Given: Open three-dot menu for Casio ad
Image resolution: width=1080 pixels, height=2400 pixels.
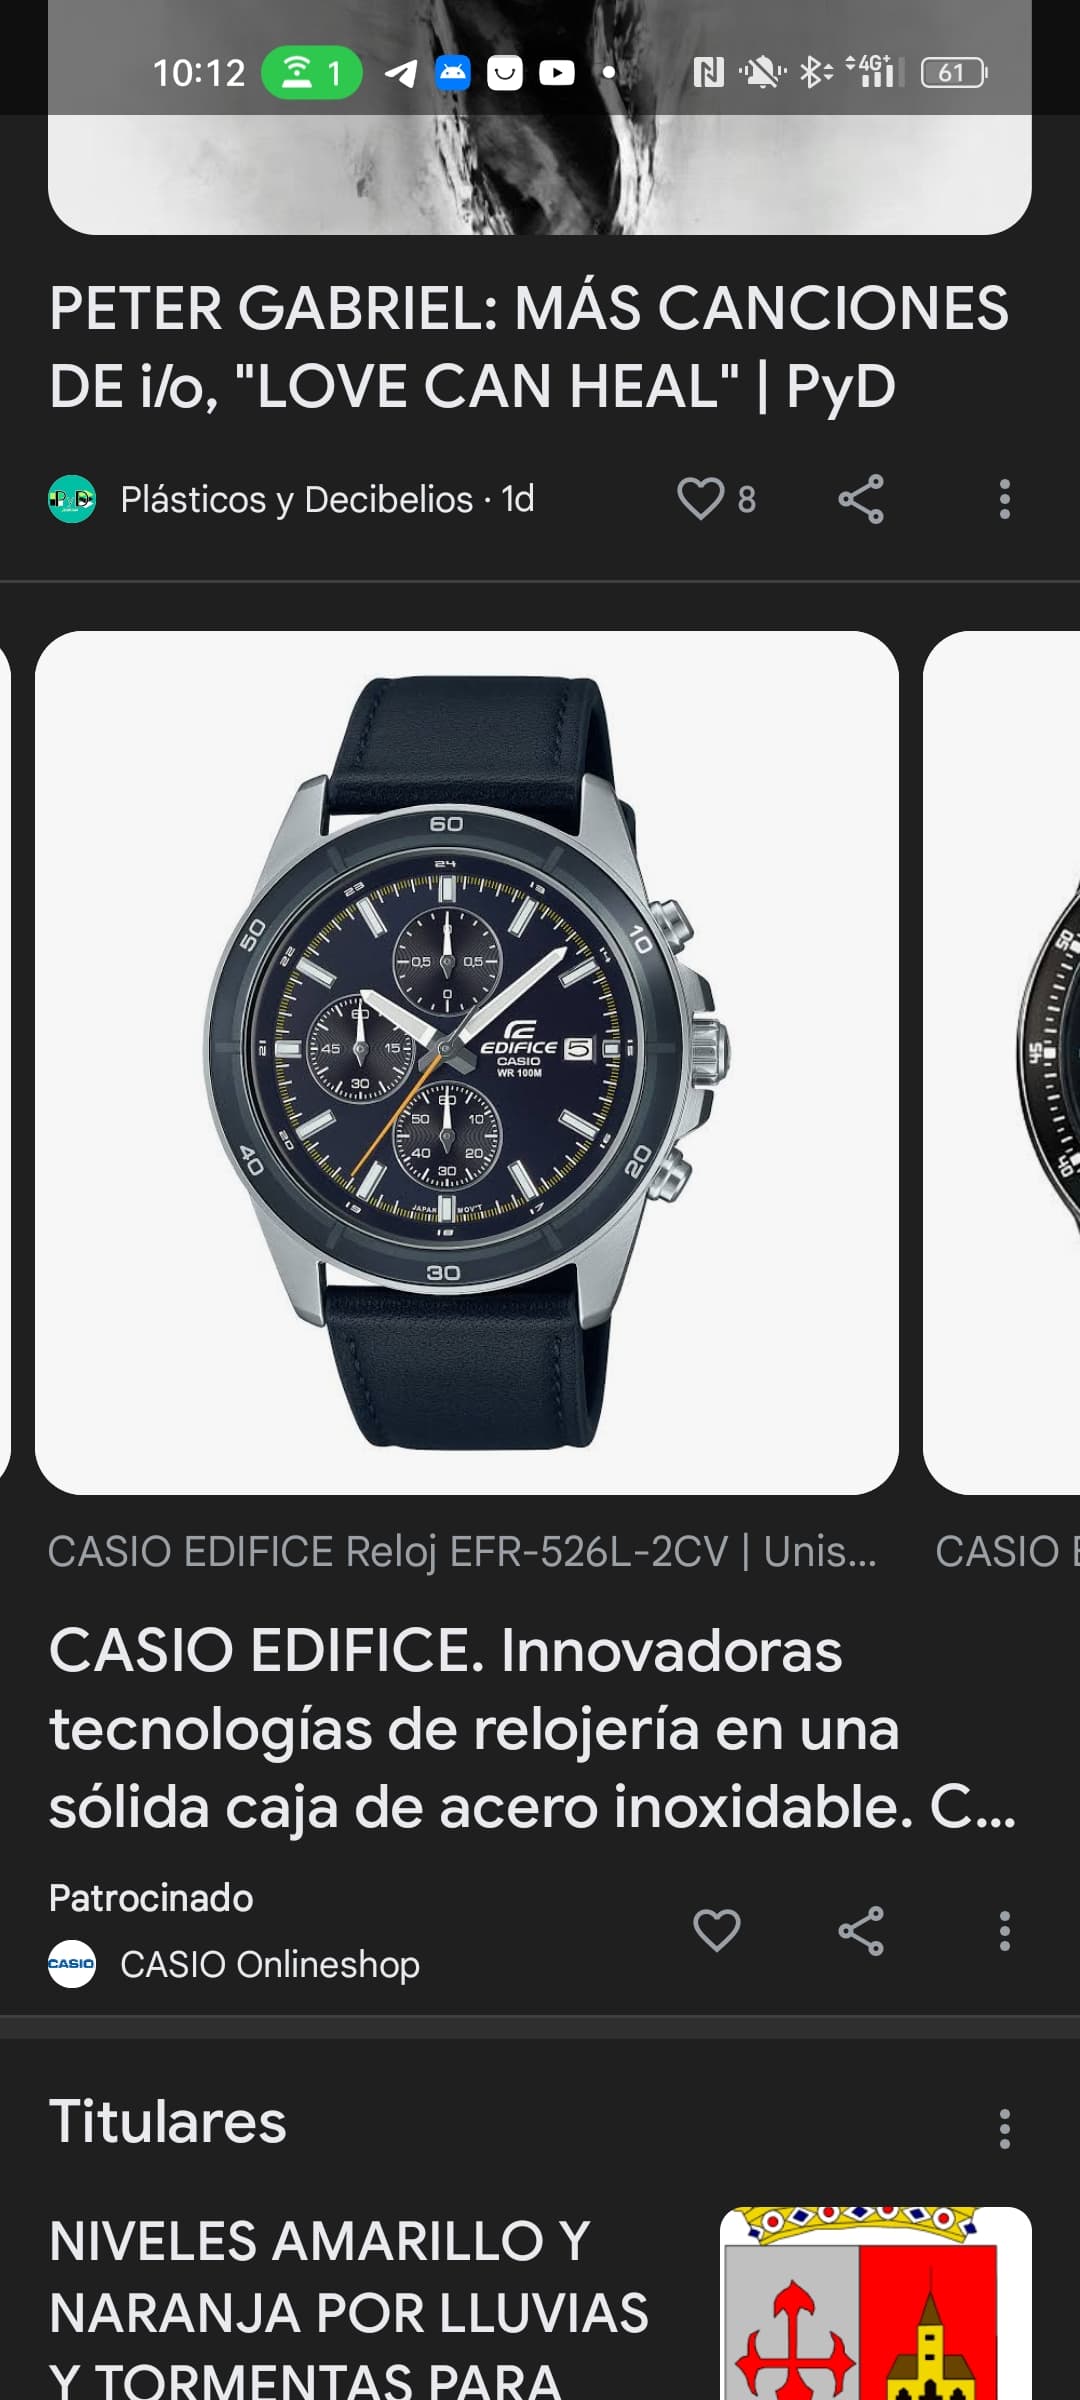Looking at the screenshot, I should 1005,1930.
